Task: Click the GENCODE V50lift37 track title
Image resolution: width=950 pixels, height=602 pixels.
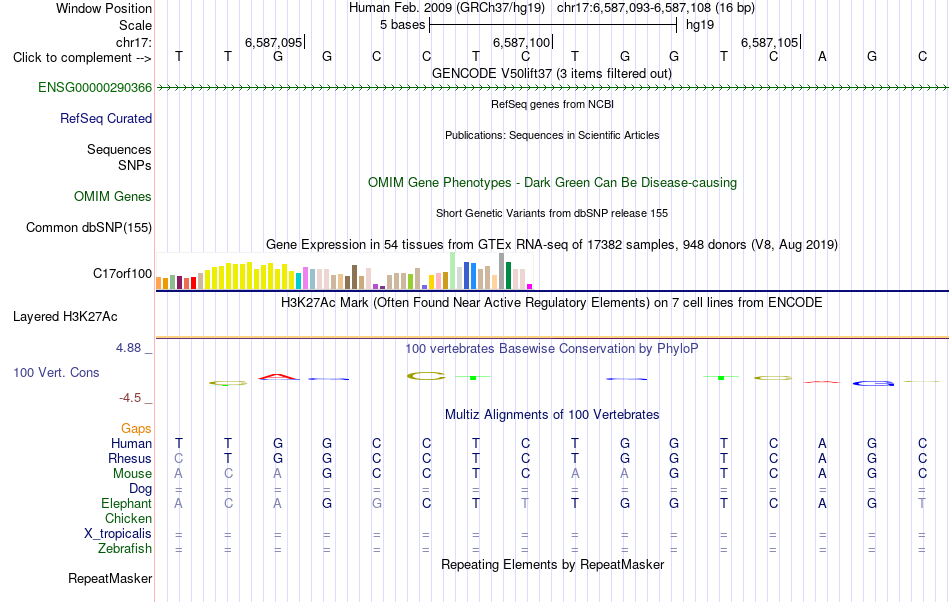Action: [552, 74]
